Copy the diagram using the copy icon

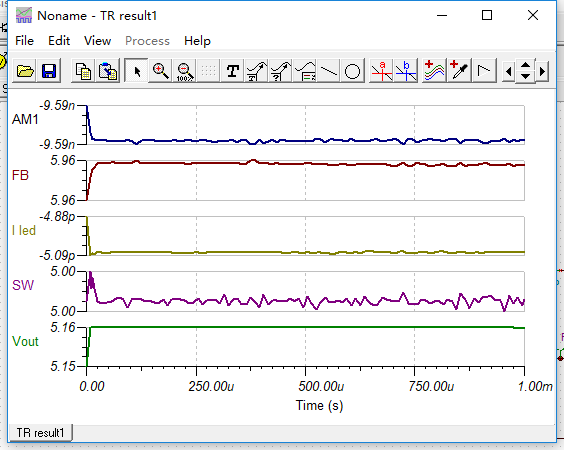(83, 71)
